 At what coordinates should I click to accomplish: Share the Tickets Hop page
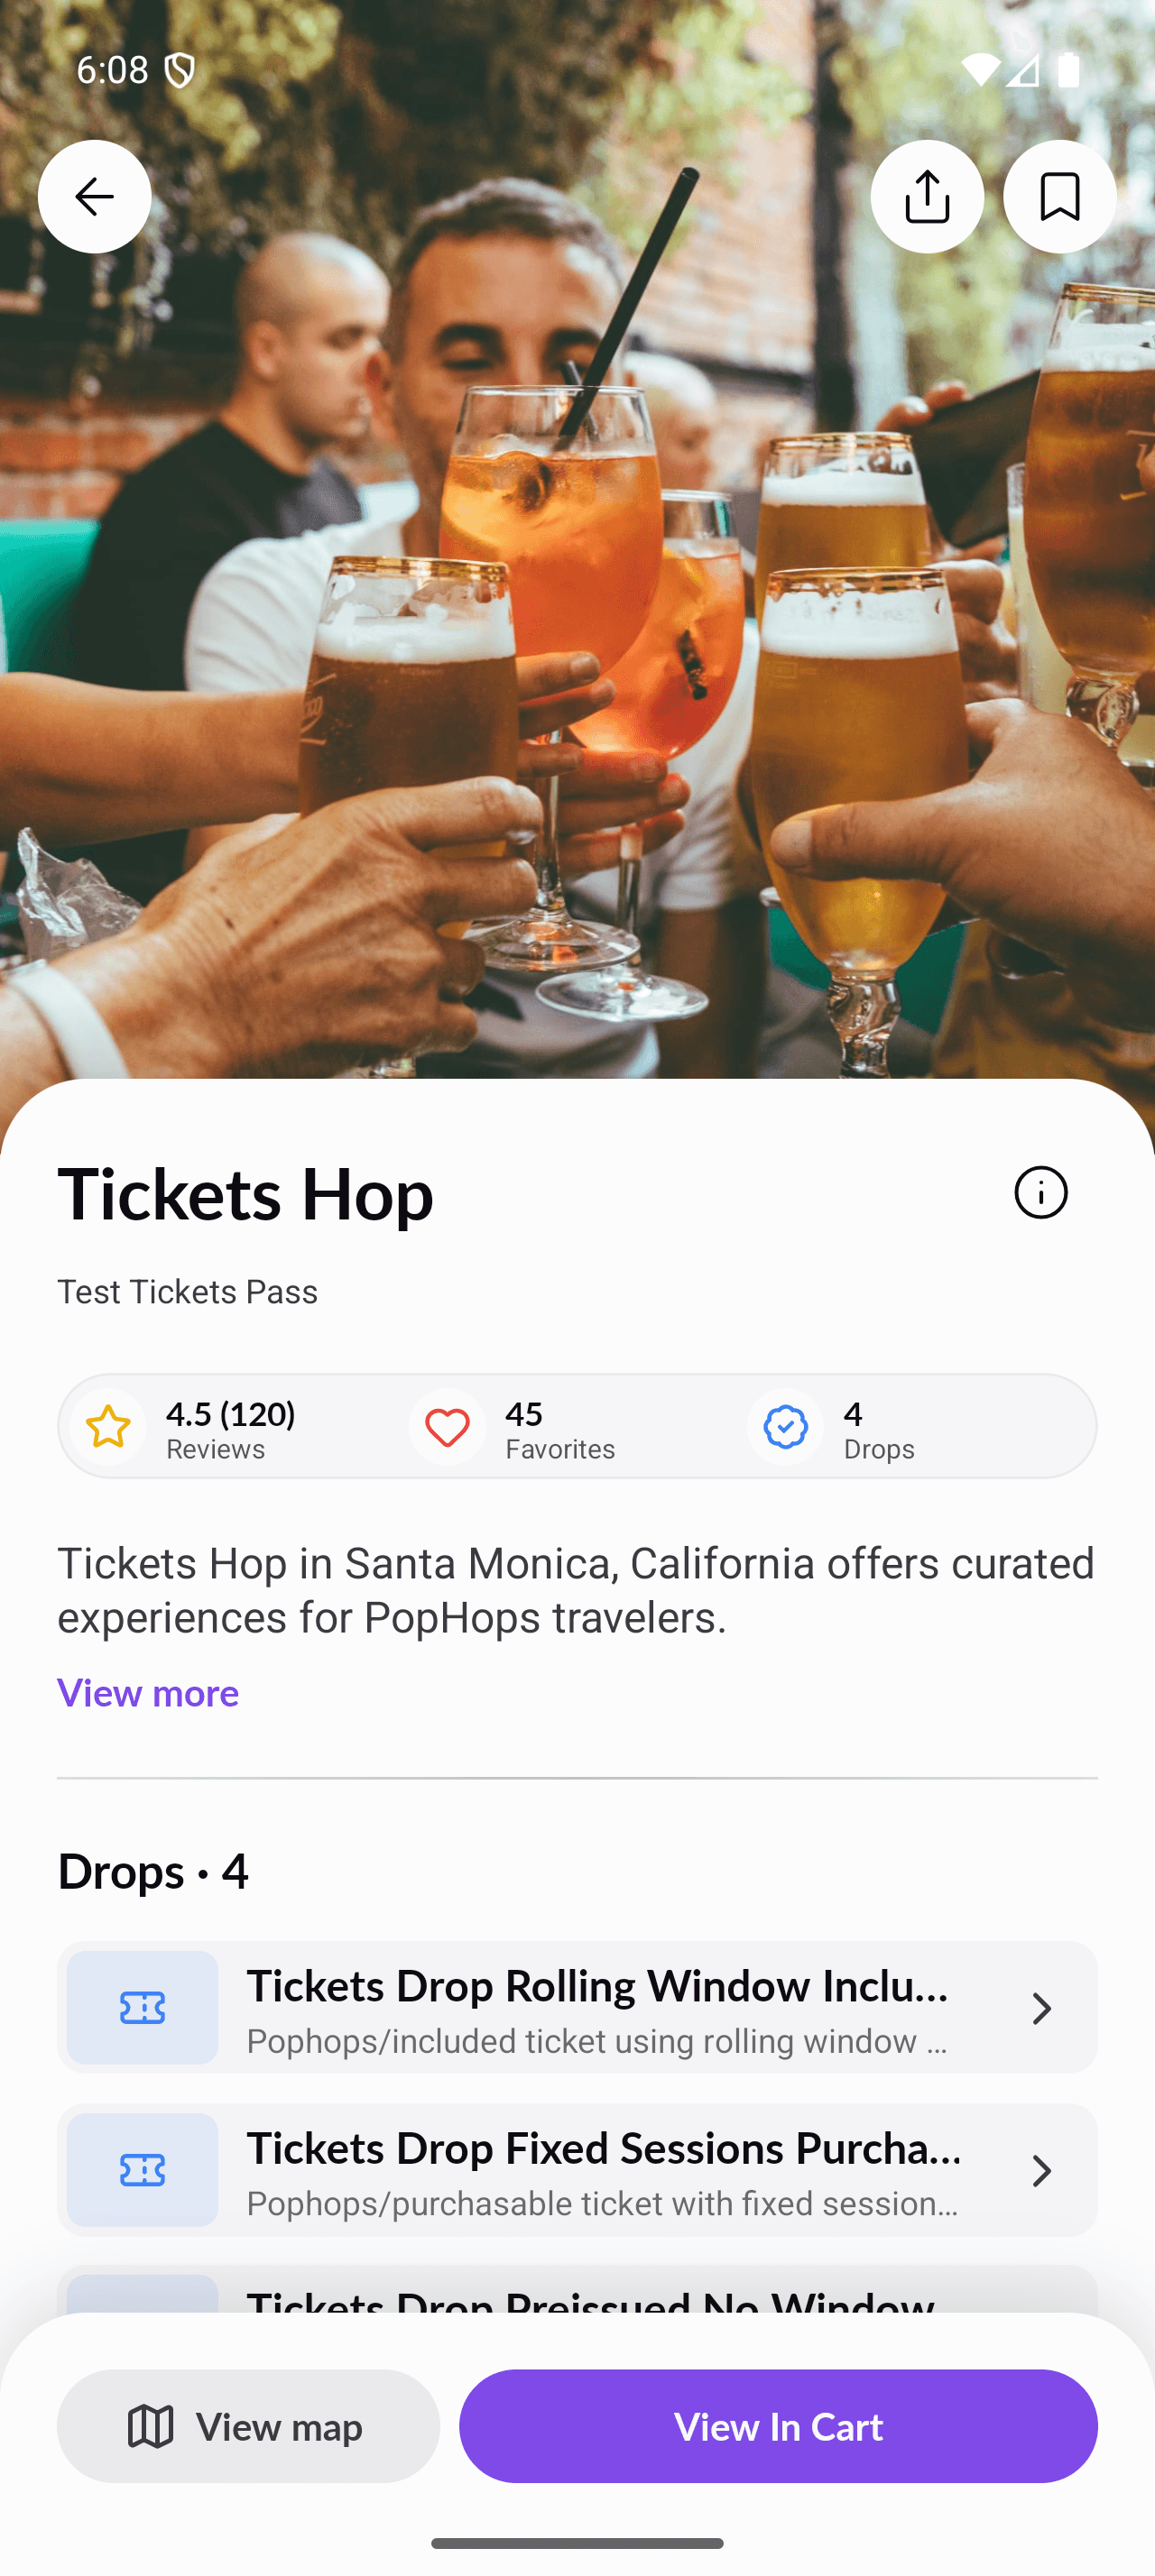[x=926, y=196]
